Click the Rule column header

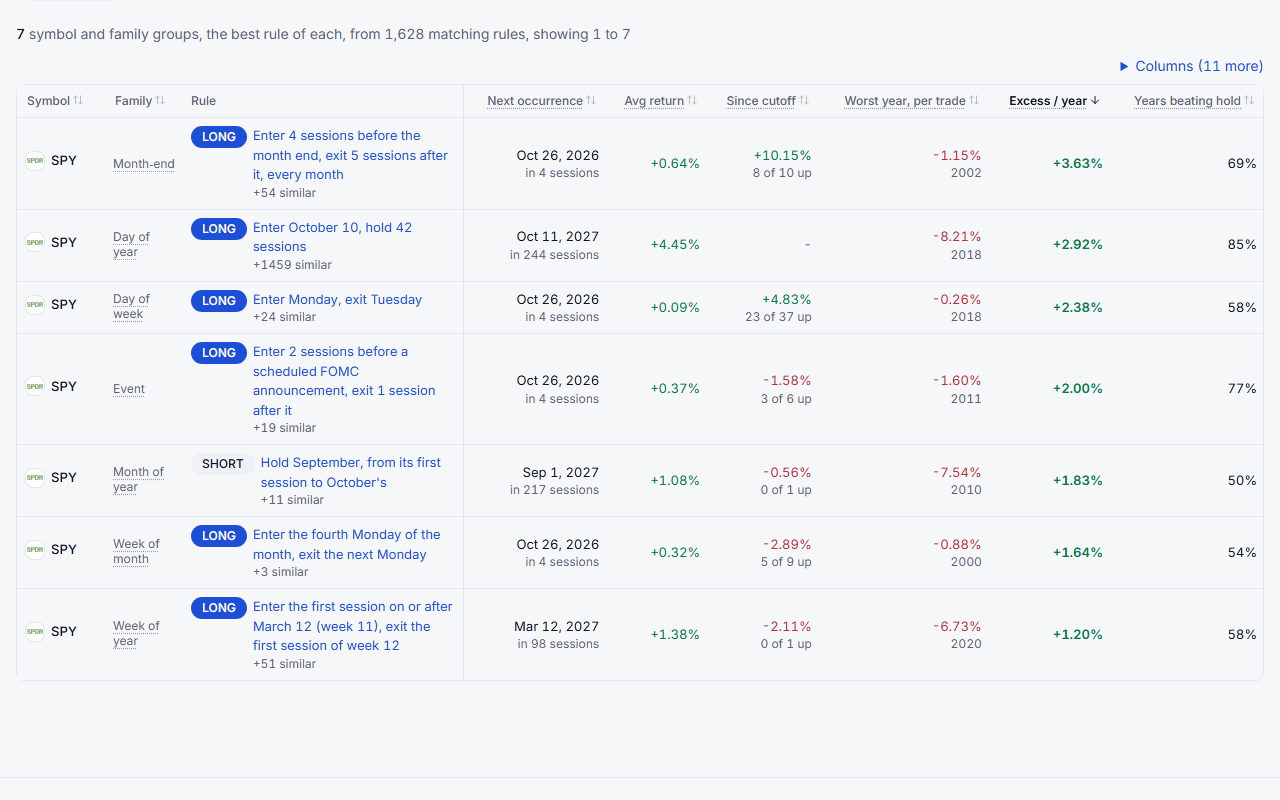pos(203,101)
